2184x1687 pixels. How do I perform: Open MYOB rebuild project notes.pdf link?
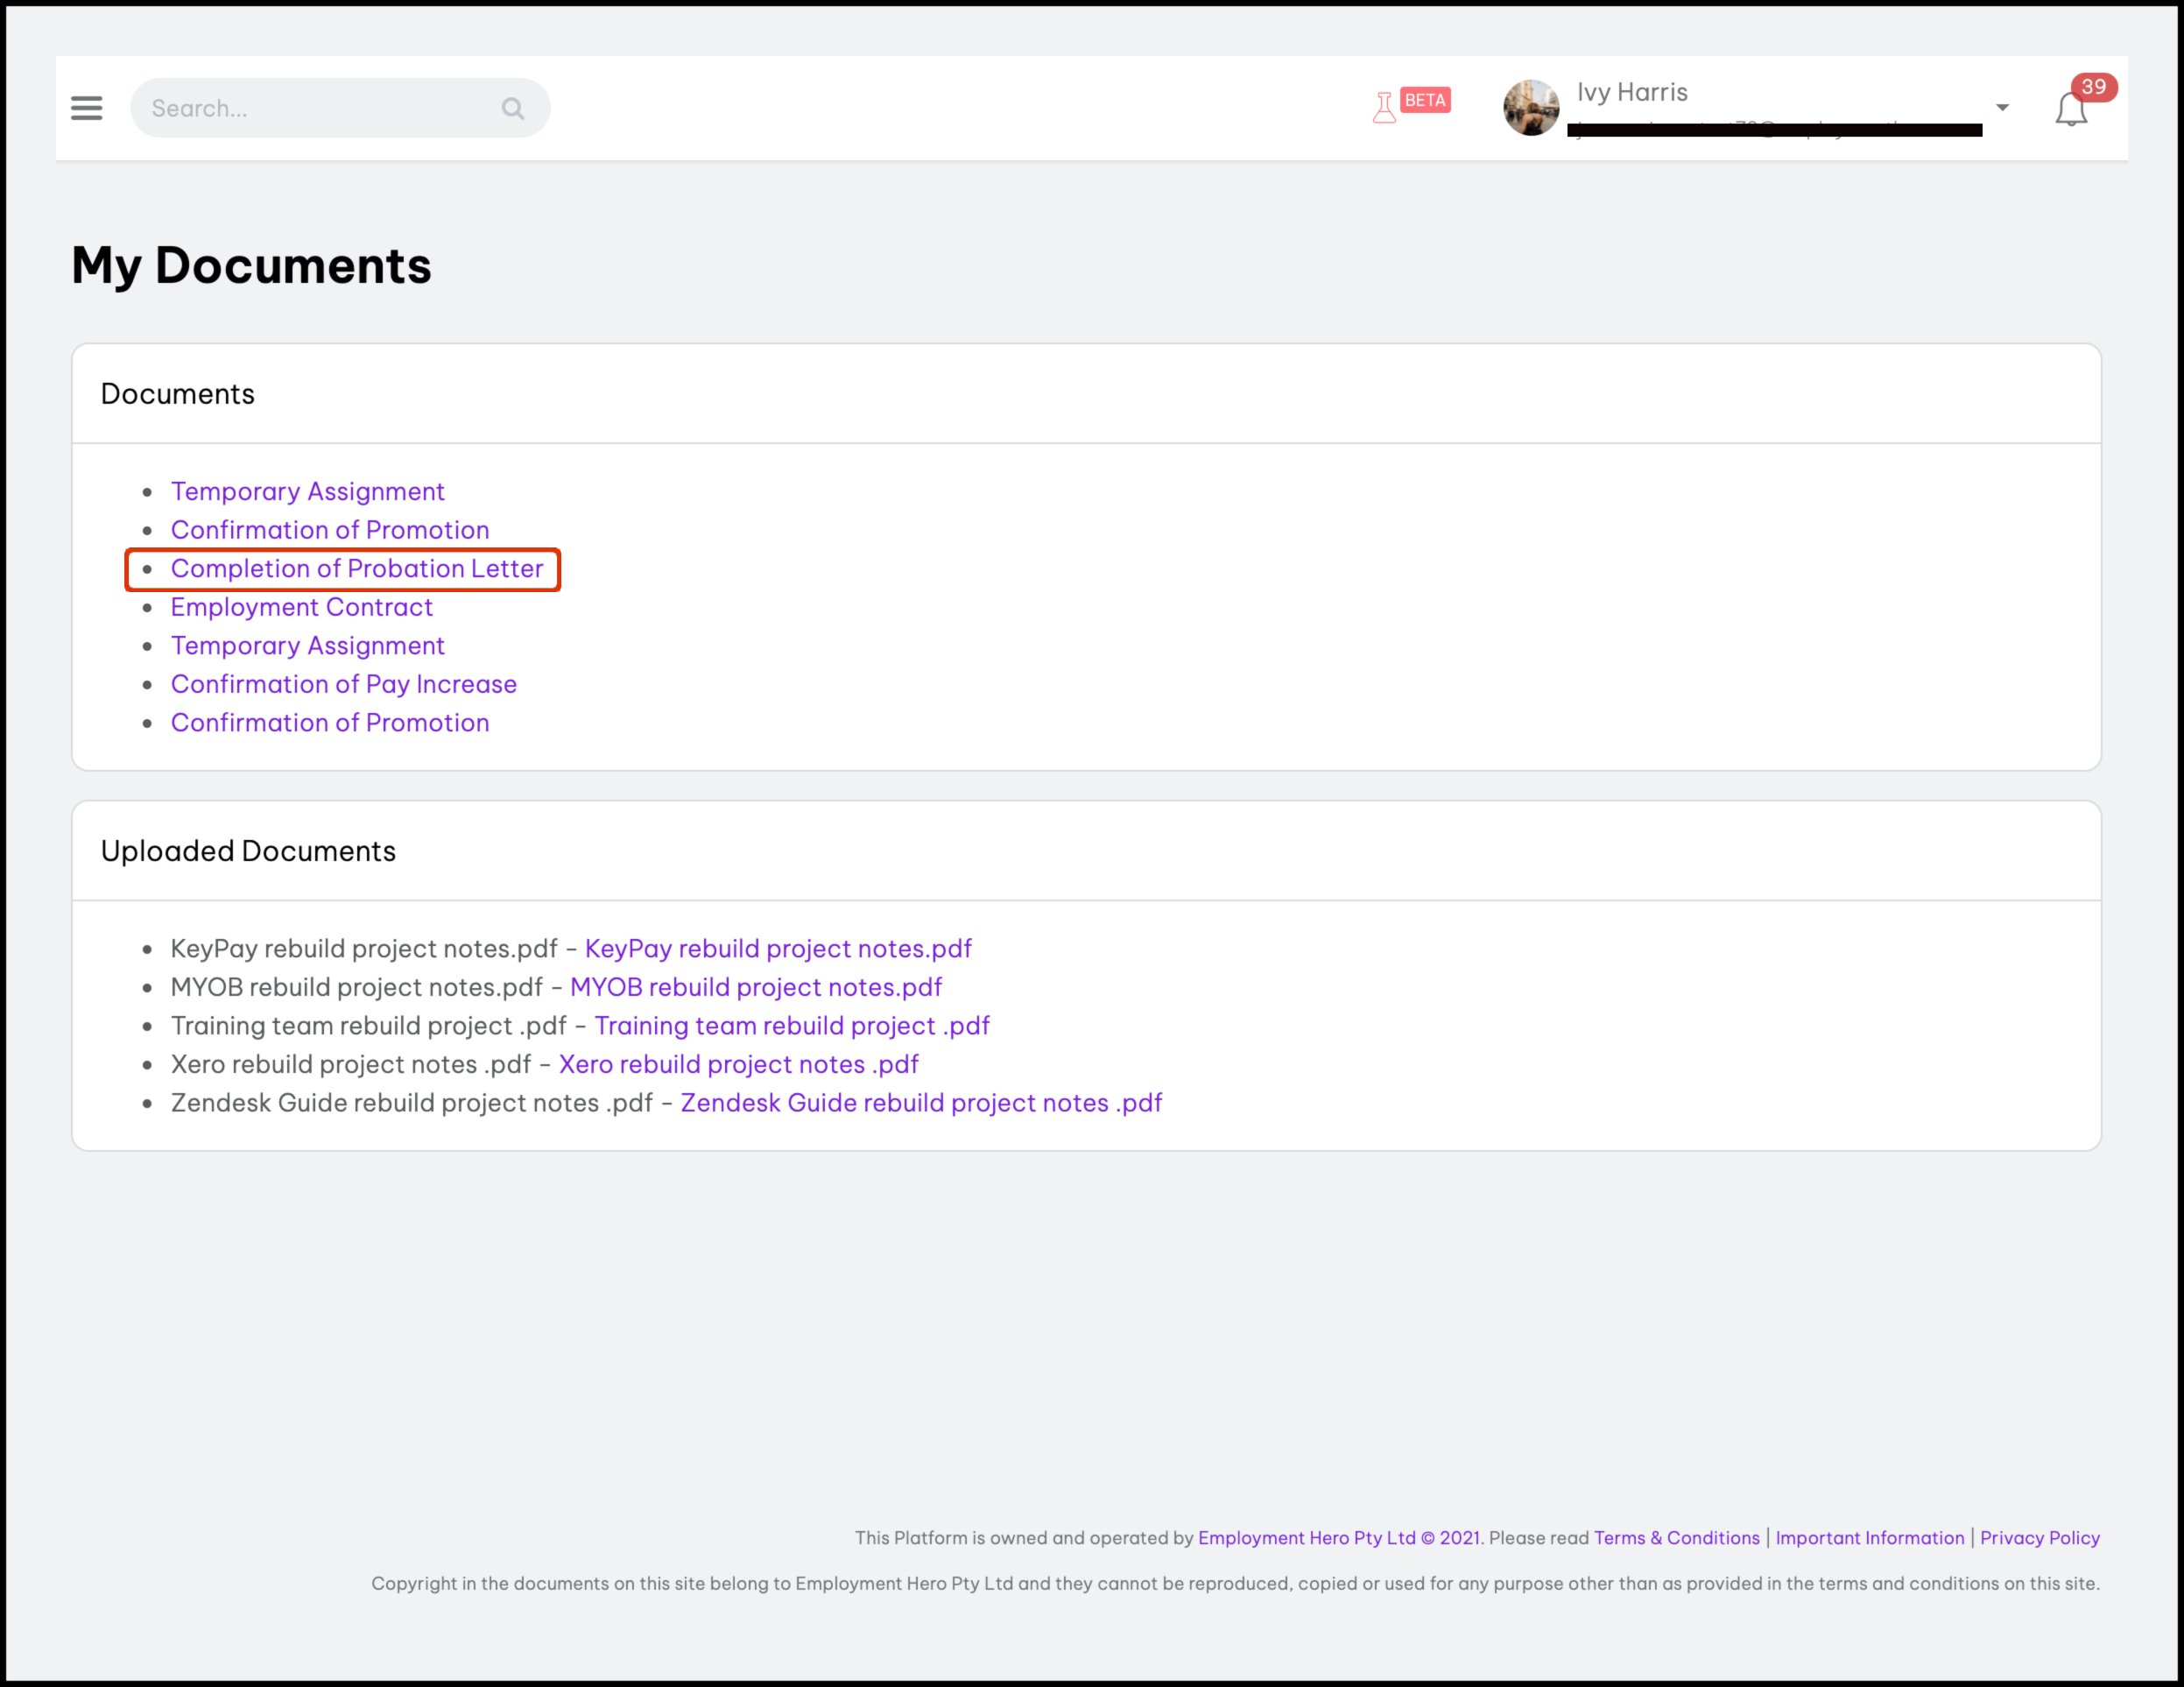click(x=756, y=987)
